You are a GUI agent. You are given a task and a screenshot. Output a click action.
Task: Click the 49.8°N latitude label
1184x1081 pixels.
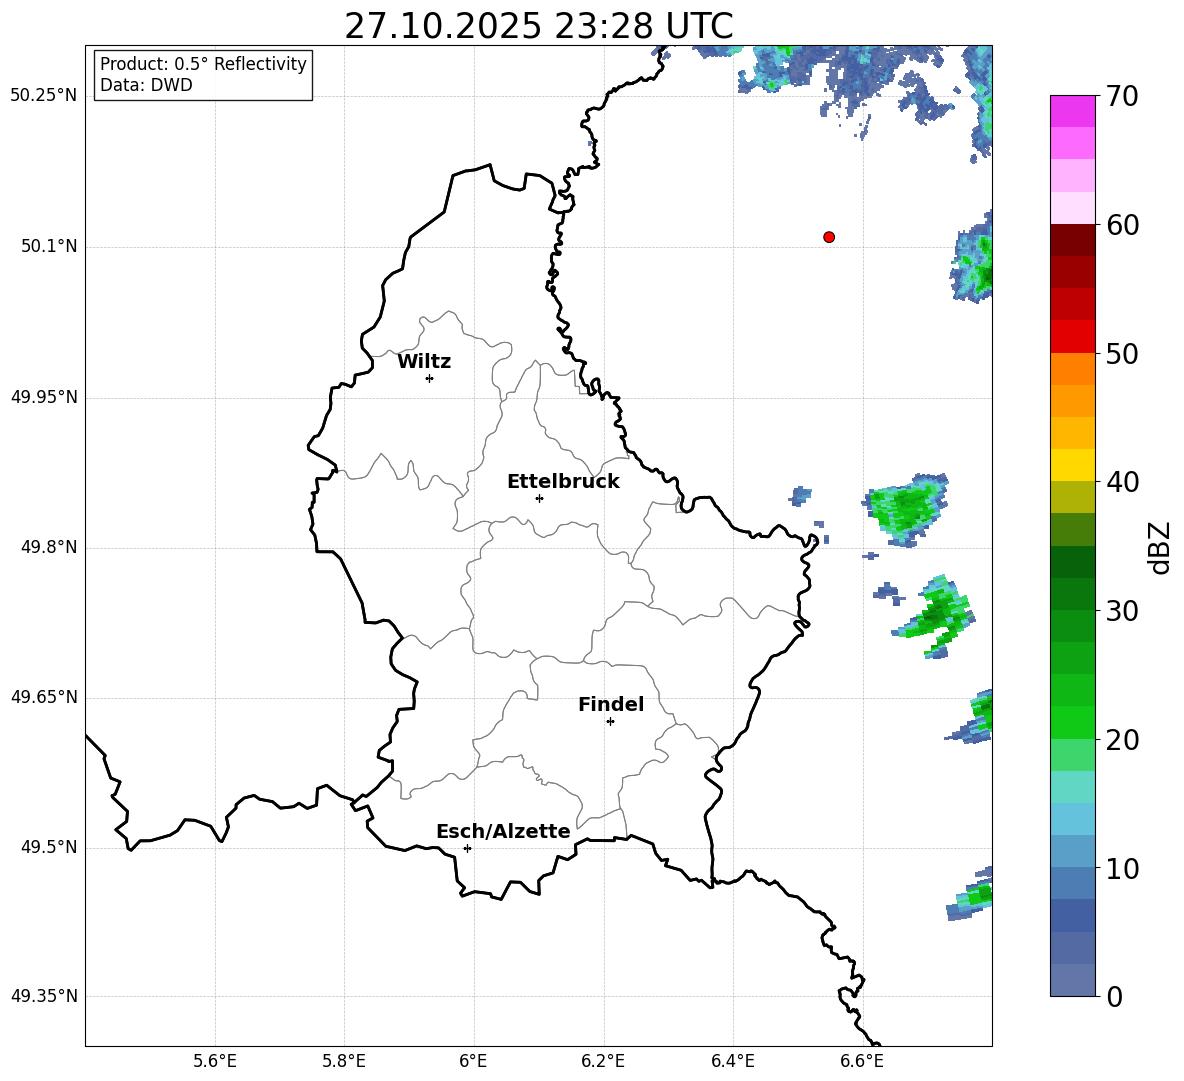pyautogui.click(x=49, y=547)
